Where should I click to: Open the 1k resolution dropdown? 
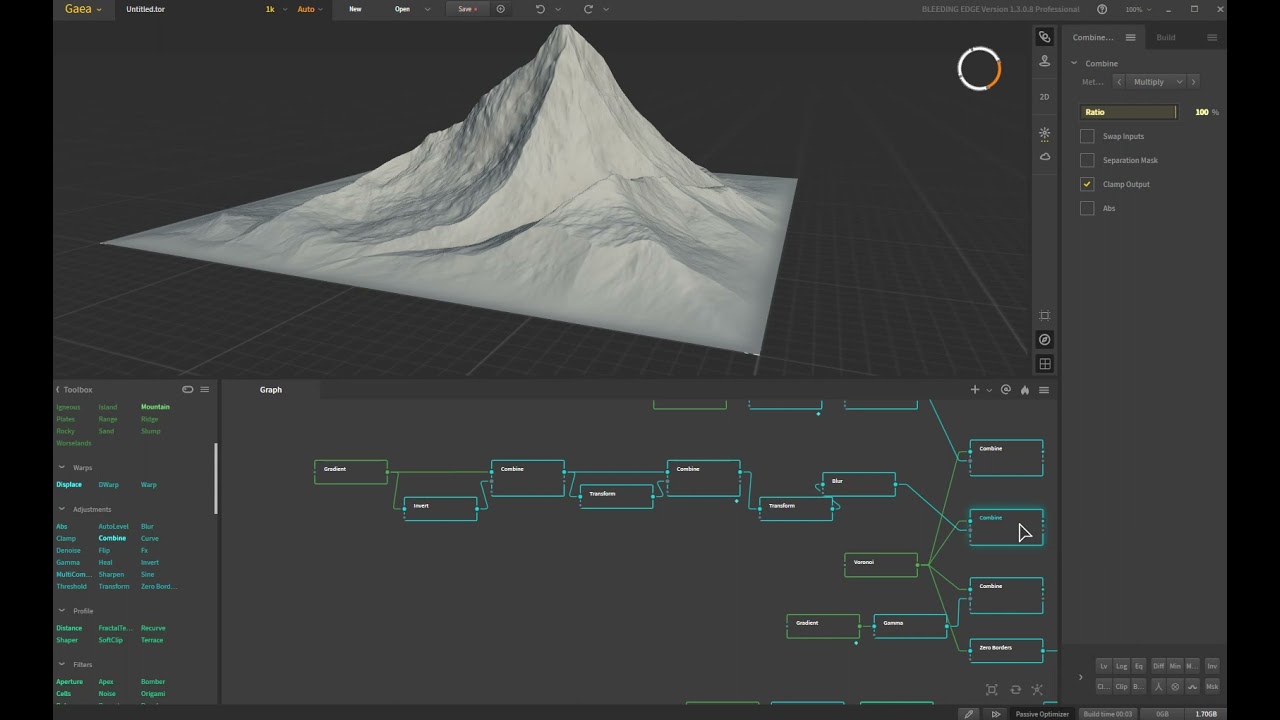[x=276, y=9]
